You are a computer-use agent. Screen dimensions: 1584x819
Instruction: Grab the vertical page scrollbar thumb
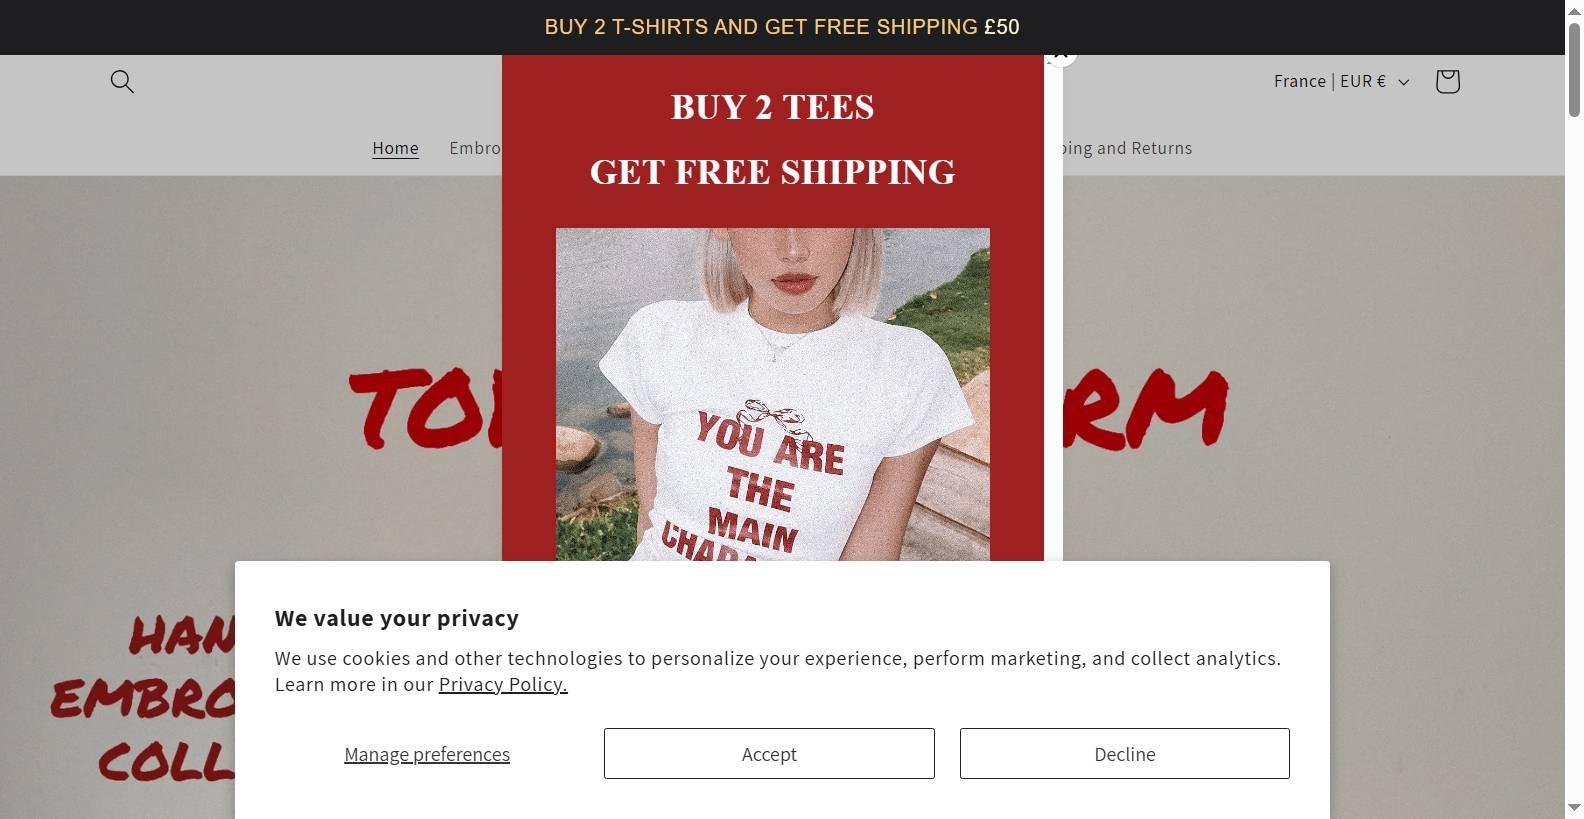coord(1574,68)
